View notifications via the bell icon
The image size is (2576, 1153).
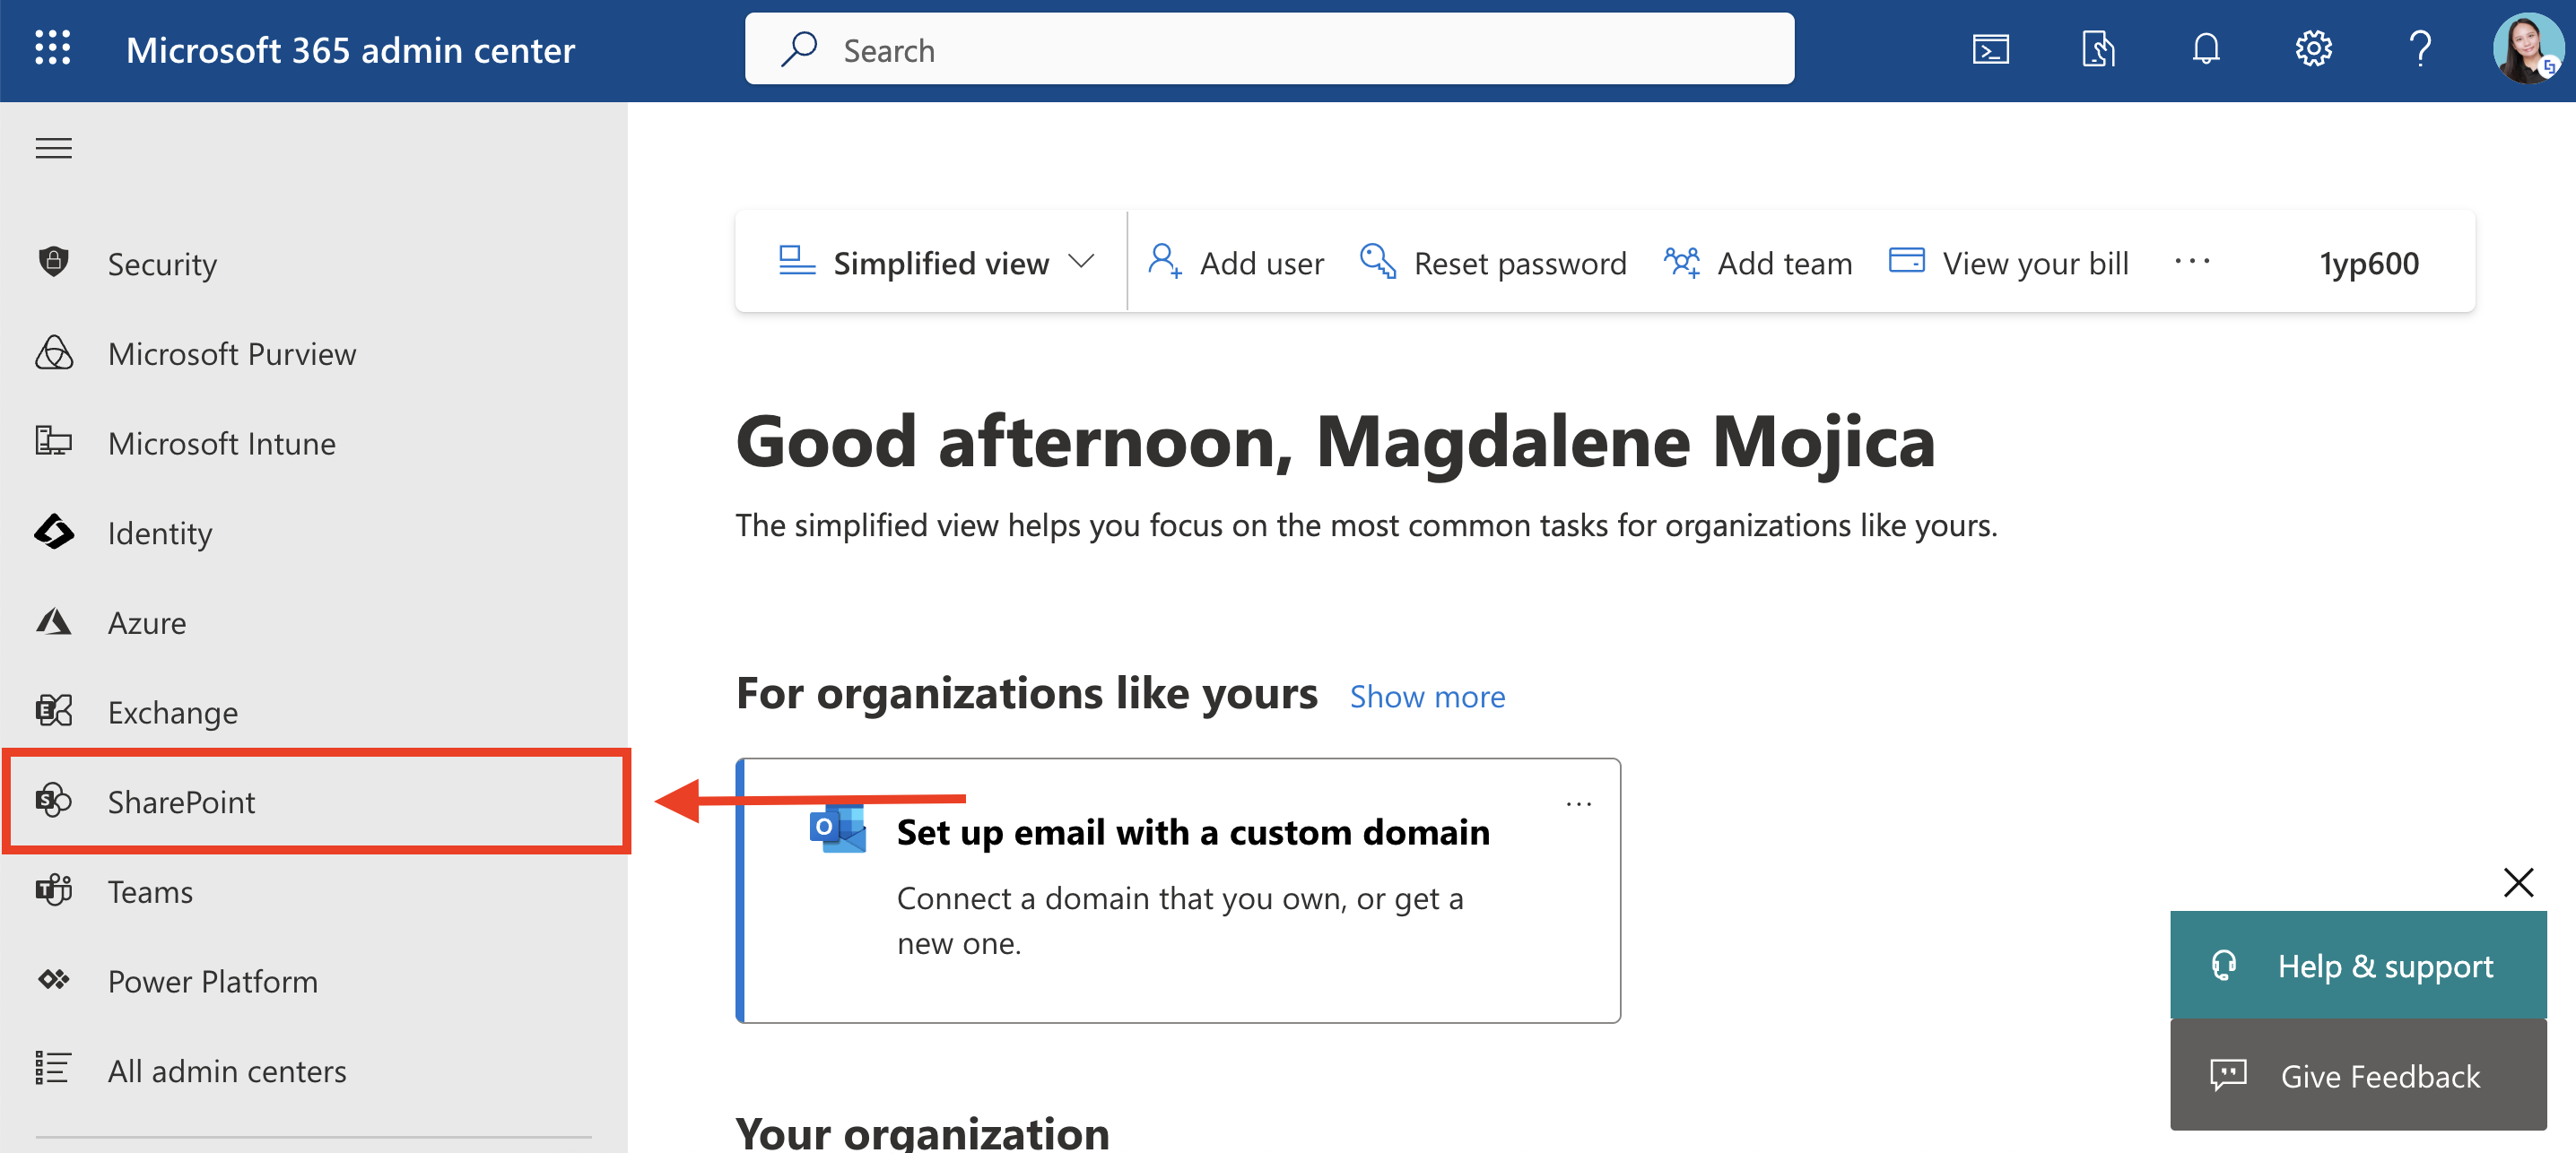point(2206,48)
